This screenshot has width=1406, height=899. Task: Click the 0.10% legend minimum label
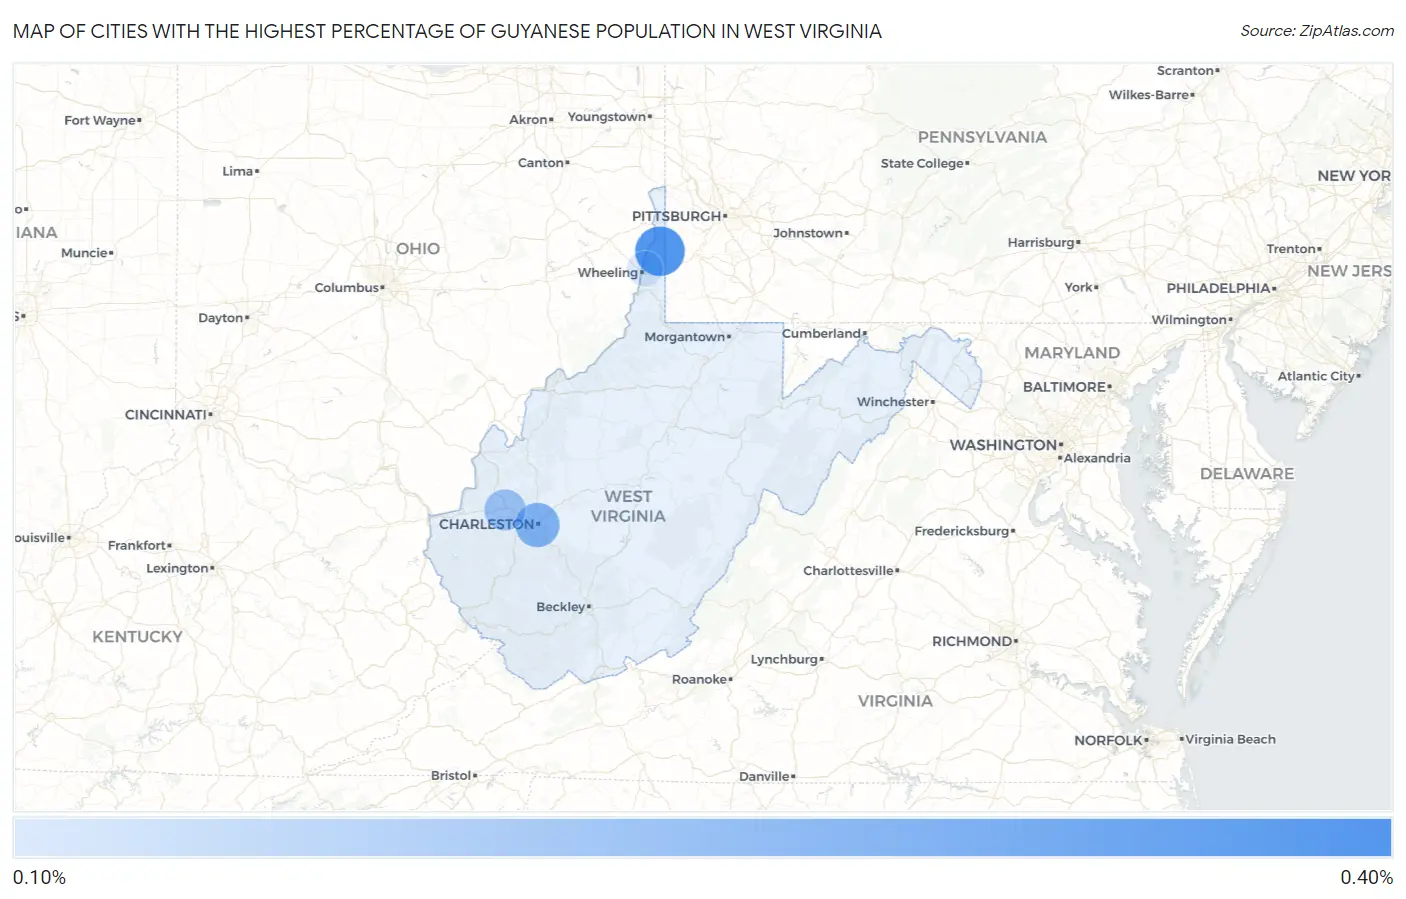[x=39, y=877]
